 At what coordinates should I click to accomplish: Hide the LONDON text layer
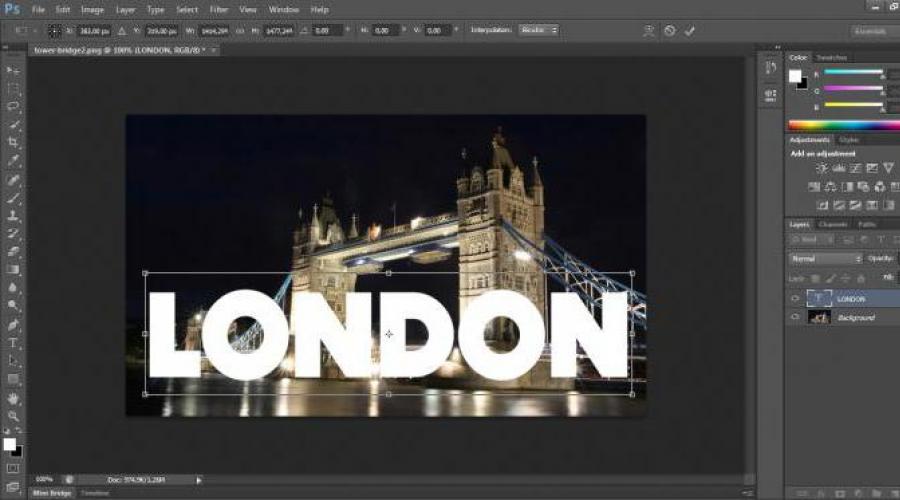(x=795, y=299)
